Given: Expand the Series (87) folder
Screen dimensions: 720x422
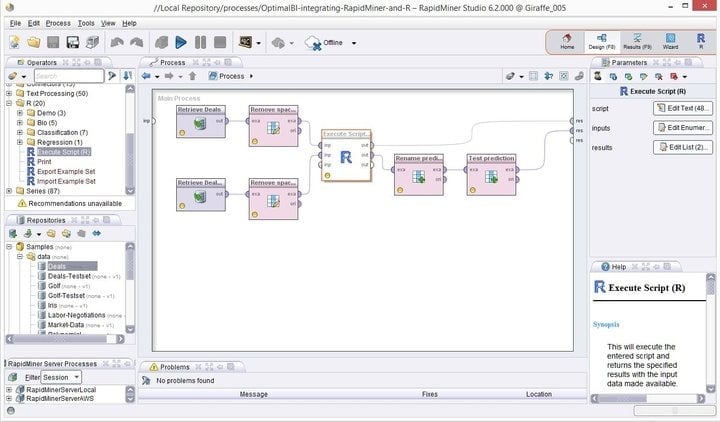Looking at the screenshot, I should [x=9, y=191].
